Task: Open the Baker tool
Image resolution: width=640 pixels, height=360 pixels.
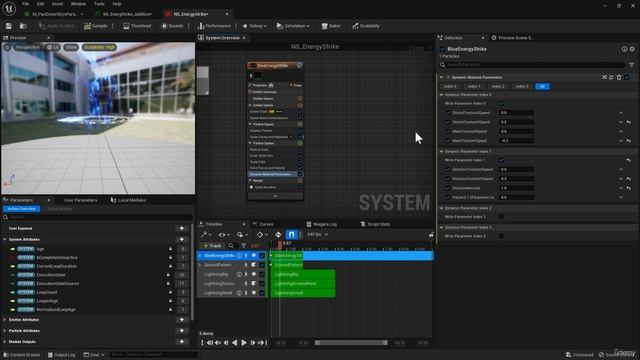Action: 331,26
